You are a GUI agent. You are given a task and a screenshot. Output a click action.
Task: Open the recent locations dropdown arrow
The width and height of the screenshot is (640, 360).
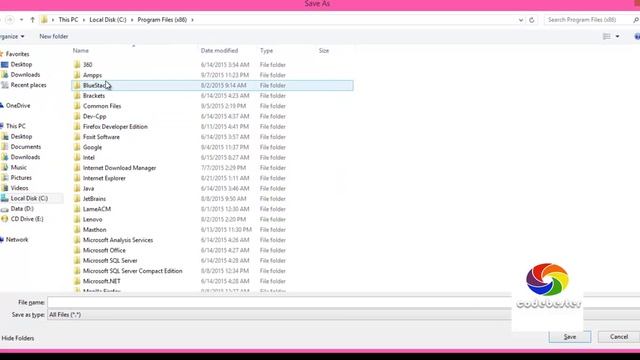point(21,20)
